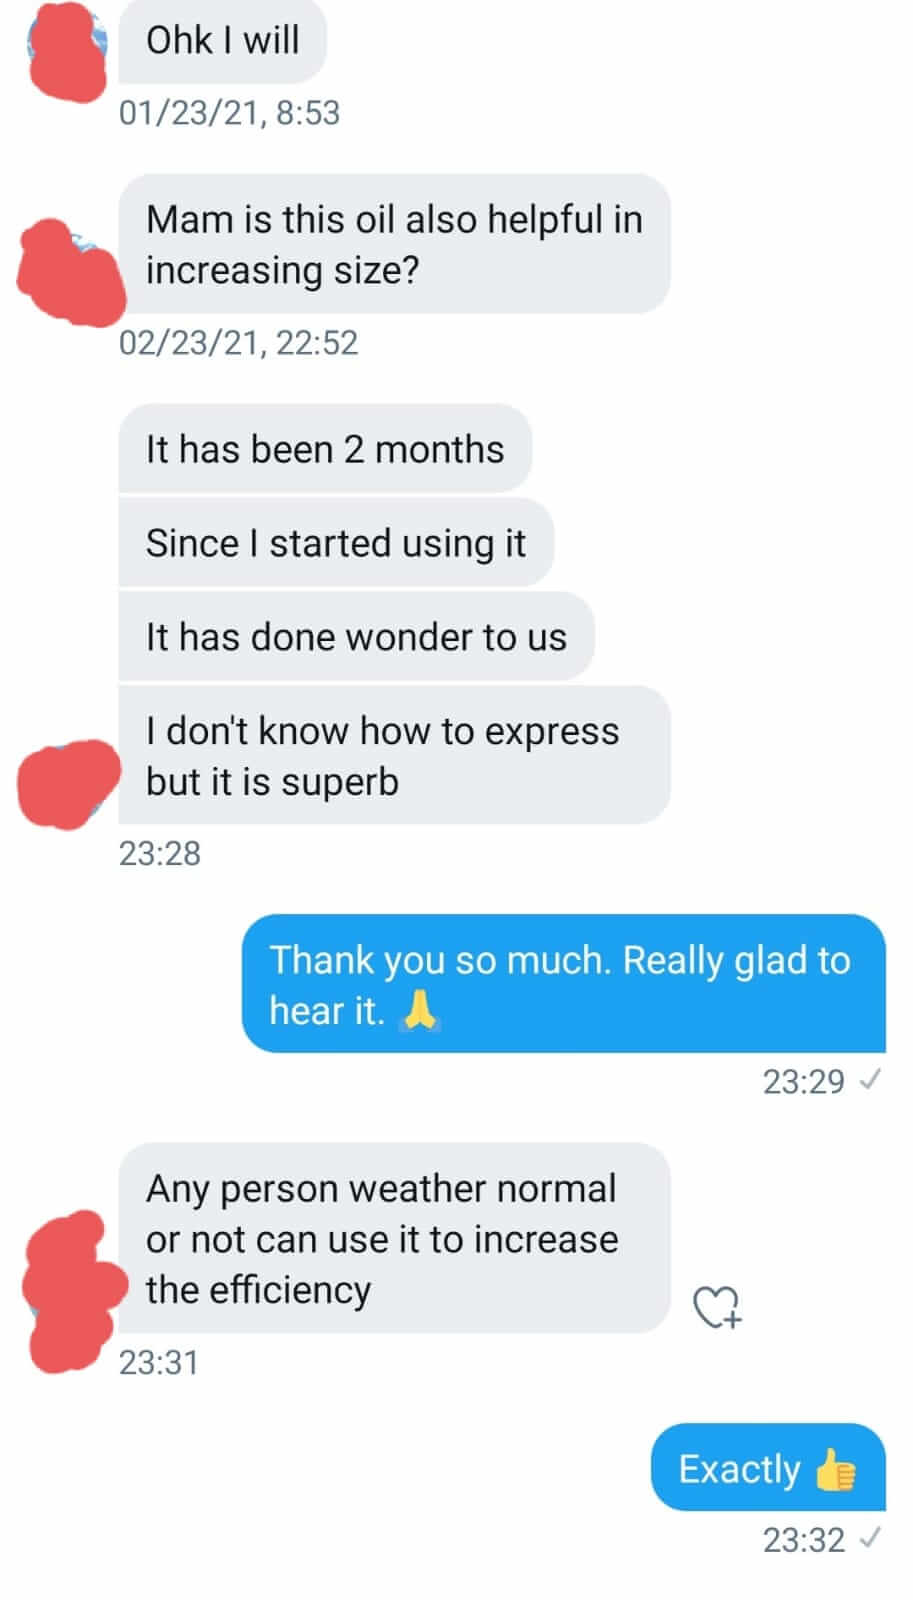Select 'Mam is this oil' message bubble
This screenshot has width=913, height=1600.
pos(394,244)
